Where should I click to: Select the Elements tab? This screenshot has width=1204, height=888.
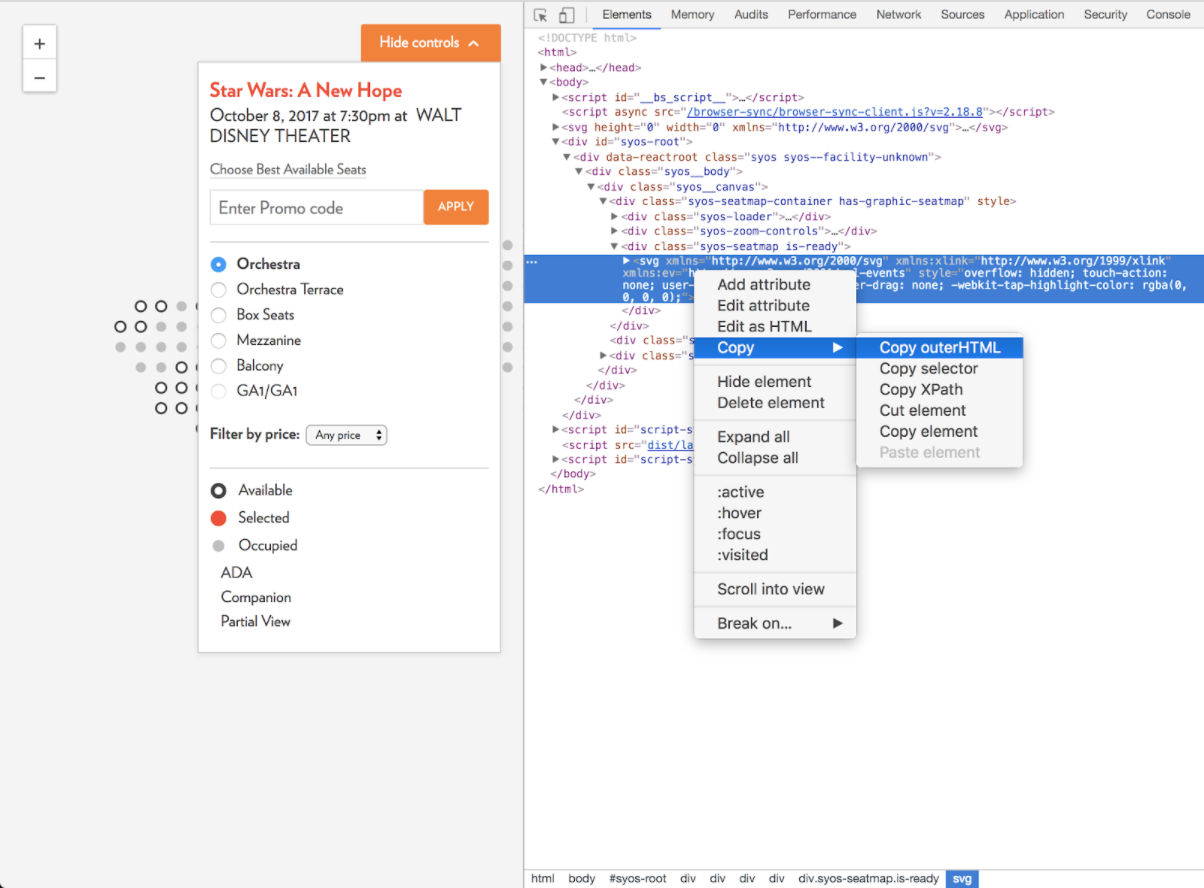[x=627, y=15]
